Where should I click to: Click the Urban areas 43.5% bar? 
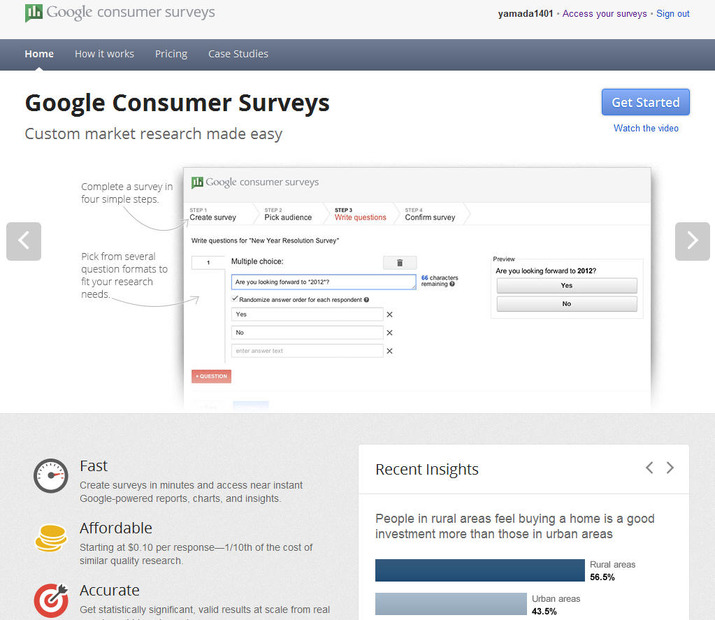(451, 604)
